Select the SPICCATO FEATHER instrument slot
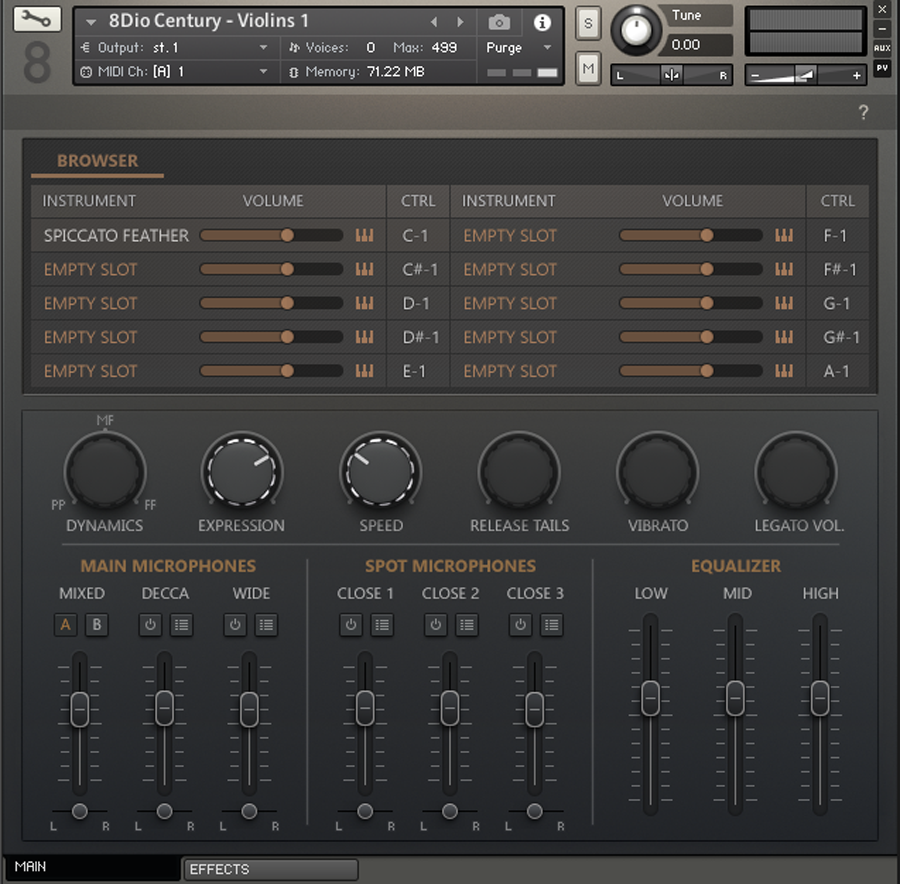The image size is (900, 884). 116,236
